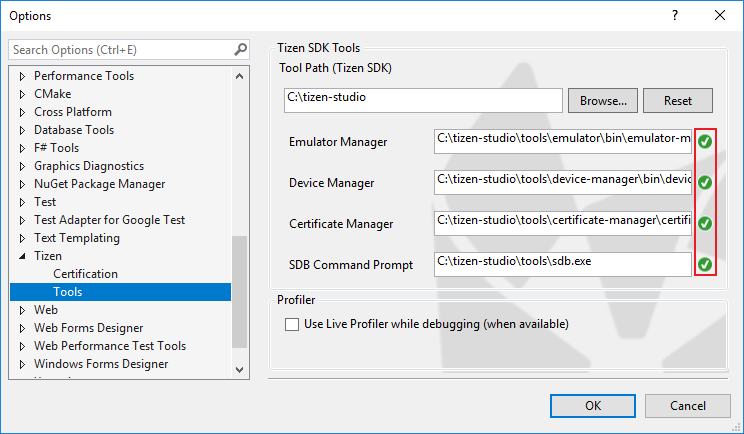744x434 pixels.
Task: Click the Reset button
Action: tap(678, 101)
